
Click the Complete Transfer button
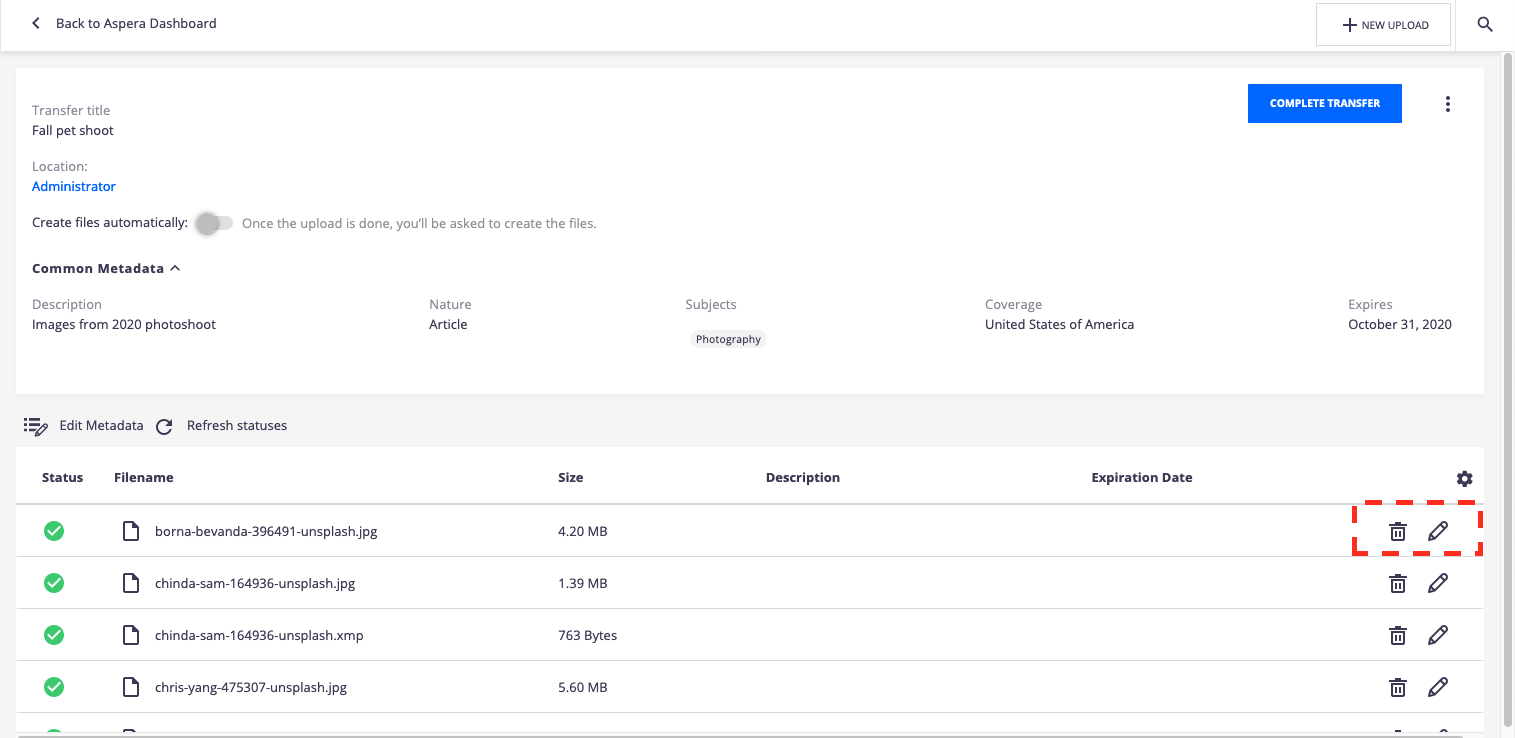click(1325, 104)
